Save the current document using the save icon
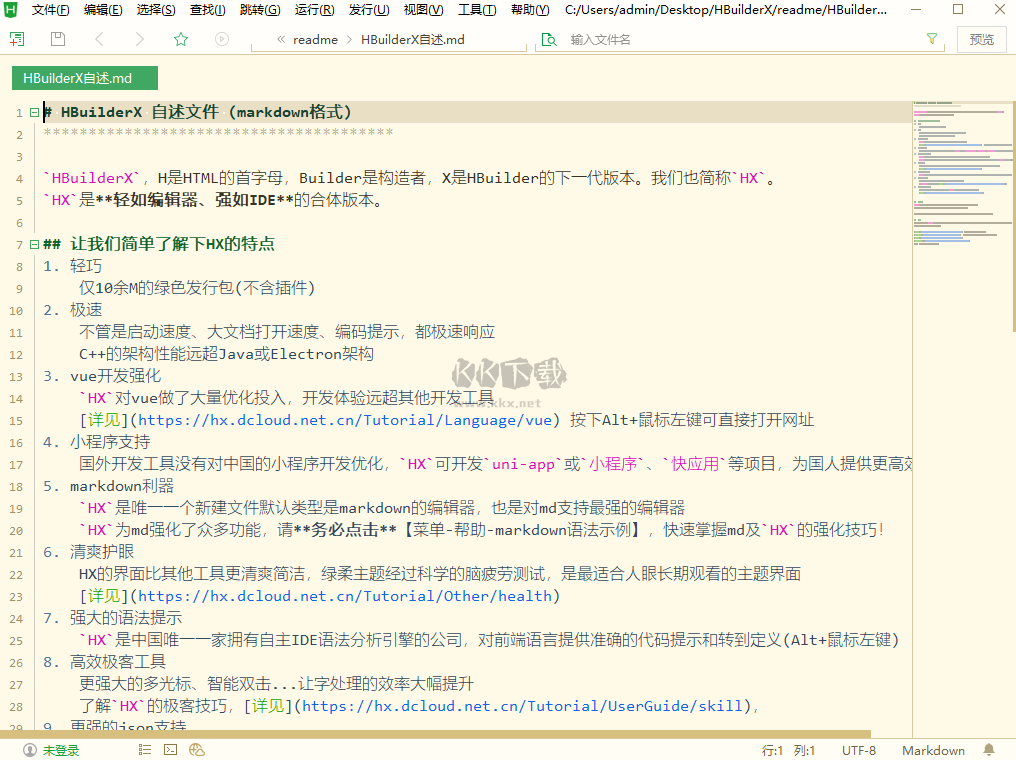Image resolution: width=1016 pixels, height=760 pixels. coord(57,38)
